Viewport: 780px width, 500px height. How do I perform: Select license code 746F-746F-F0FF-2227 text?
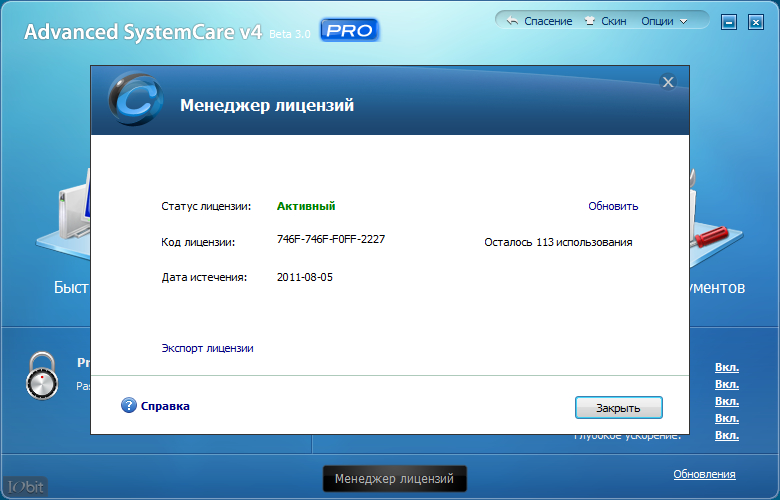pyautogui.click(x=331, y=239)
